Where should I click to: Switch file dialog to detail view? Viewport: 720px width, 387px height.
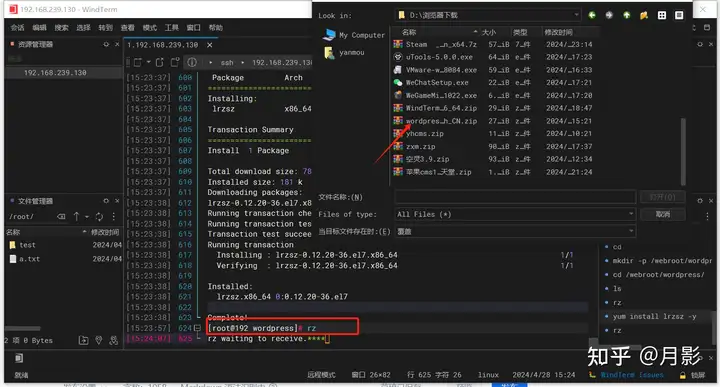coord(679,15)
